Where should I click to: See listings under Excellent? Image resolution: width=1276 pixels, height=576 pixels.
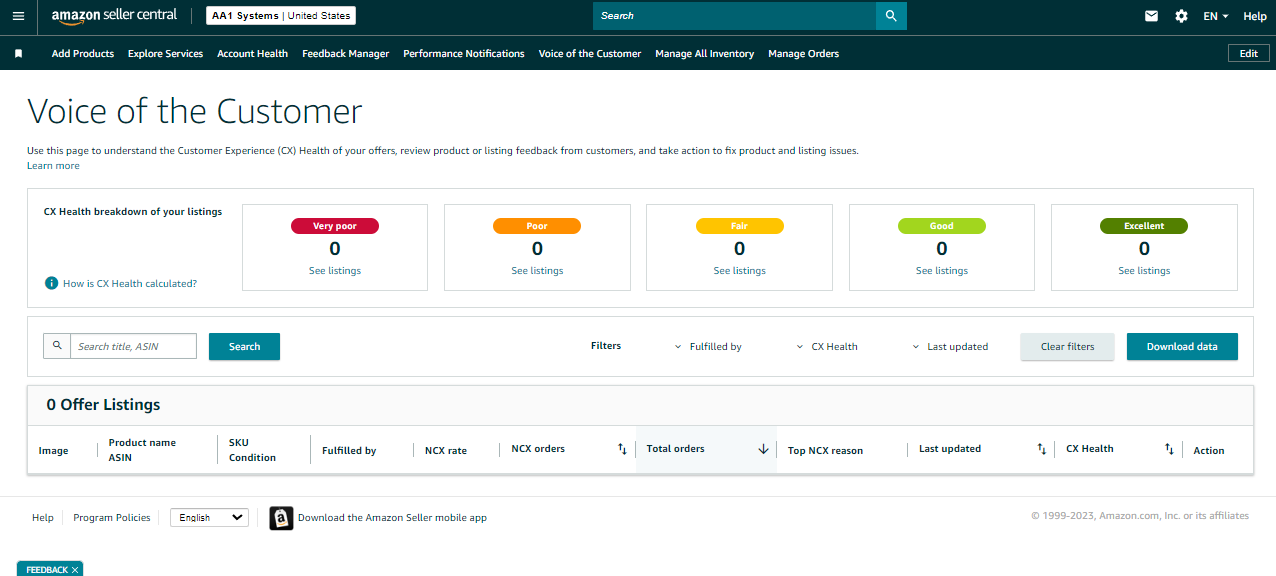[1144, 271]
